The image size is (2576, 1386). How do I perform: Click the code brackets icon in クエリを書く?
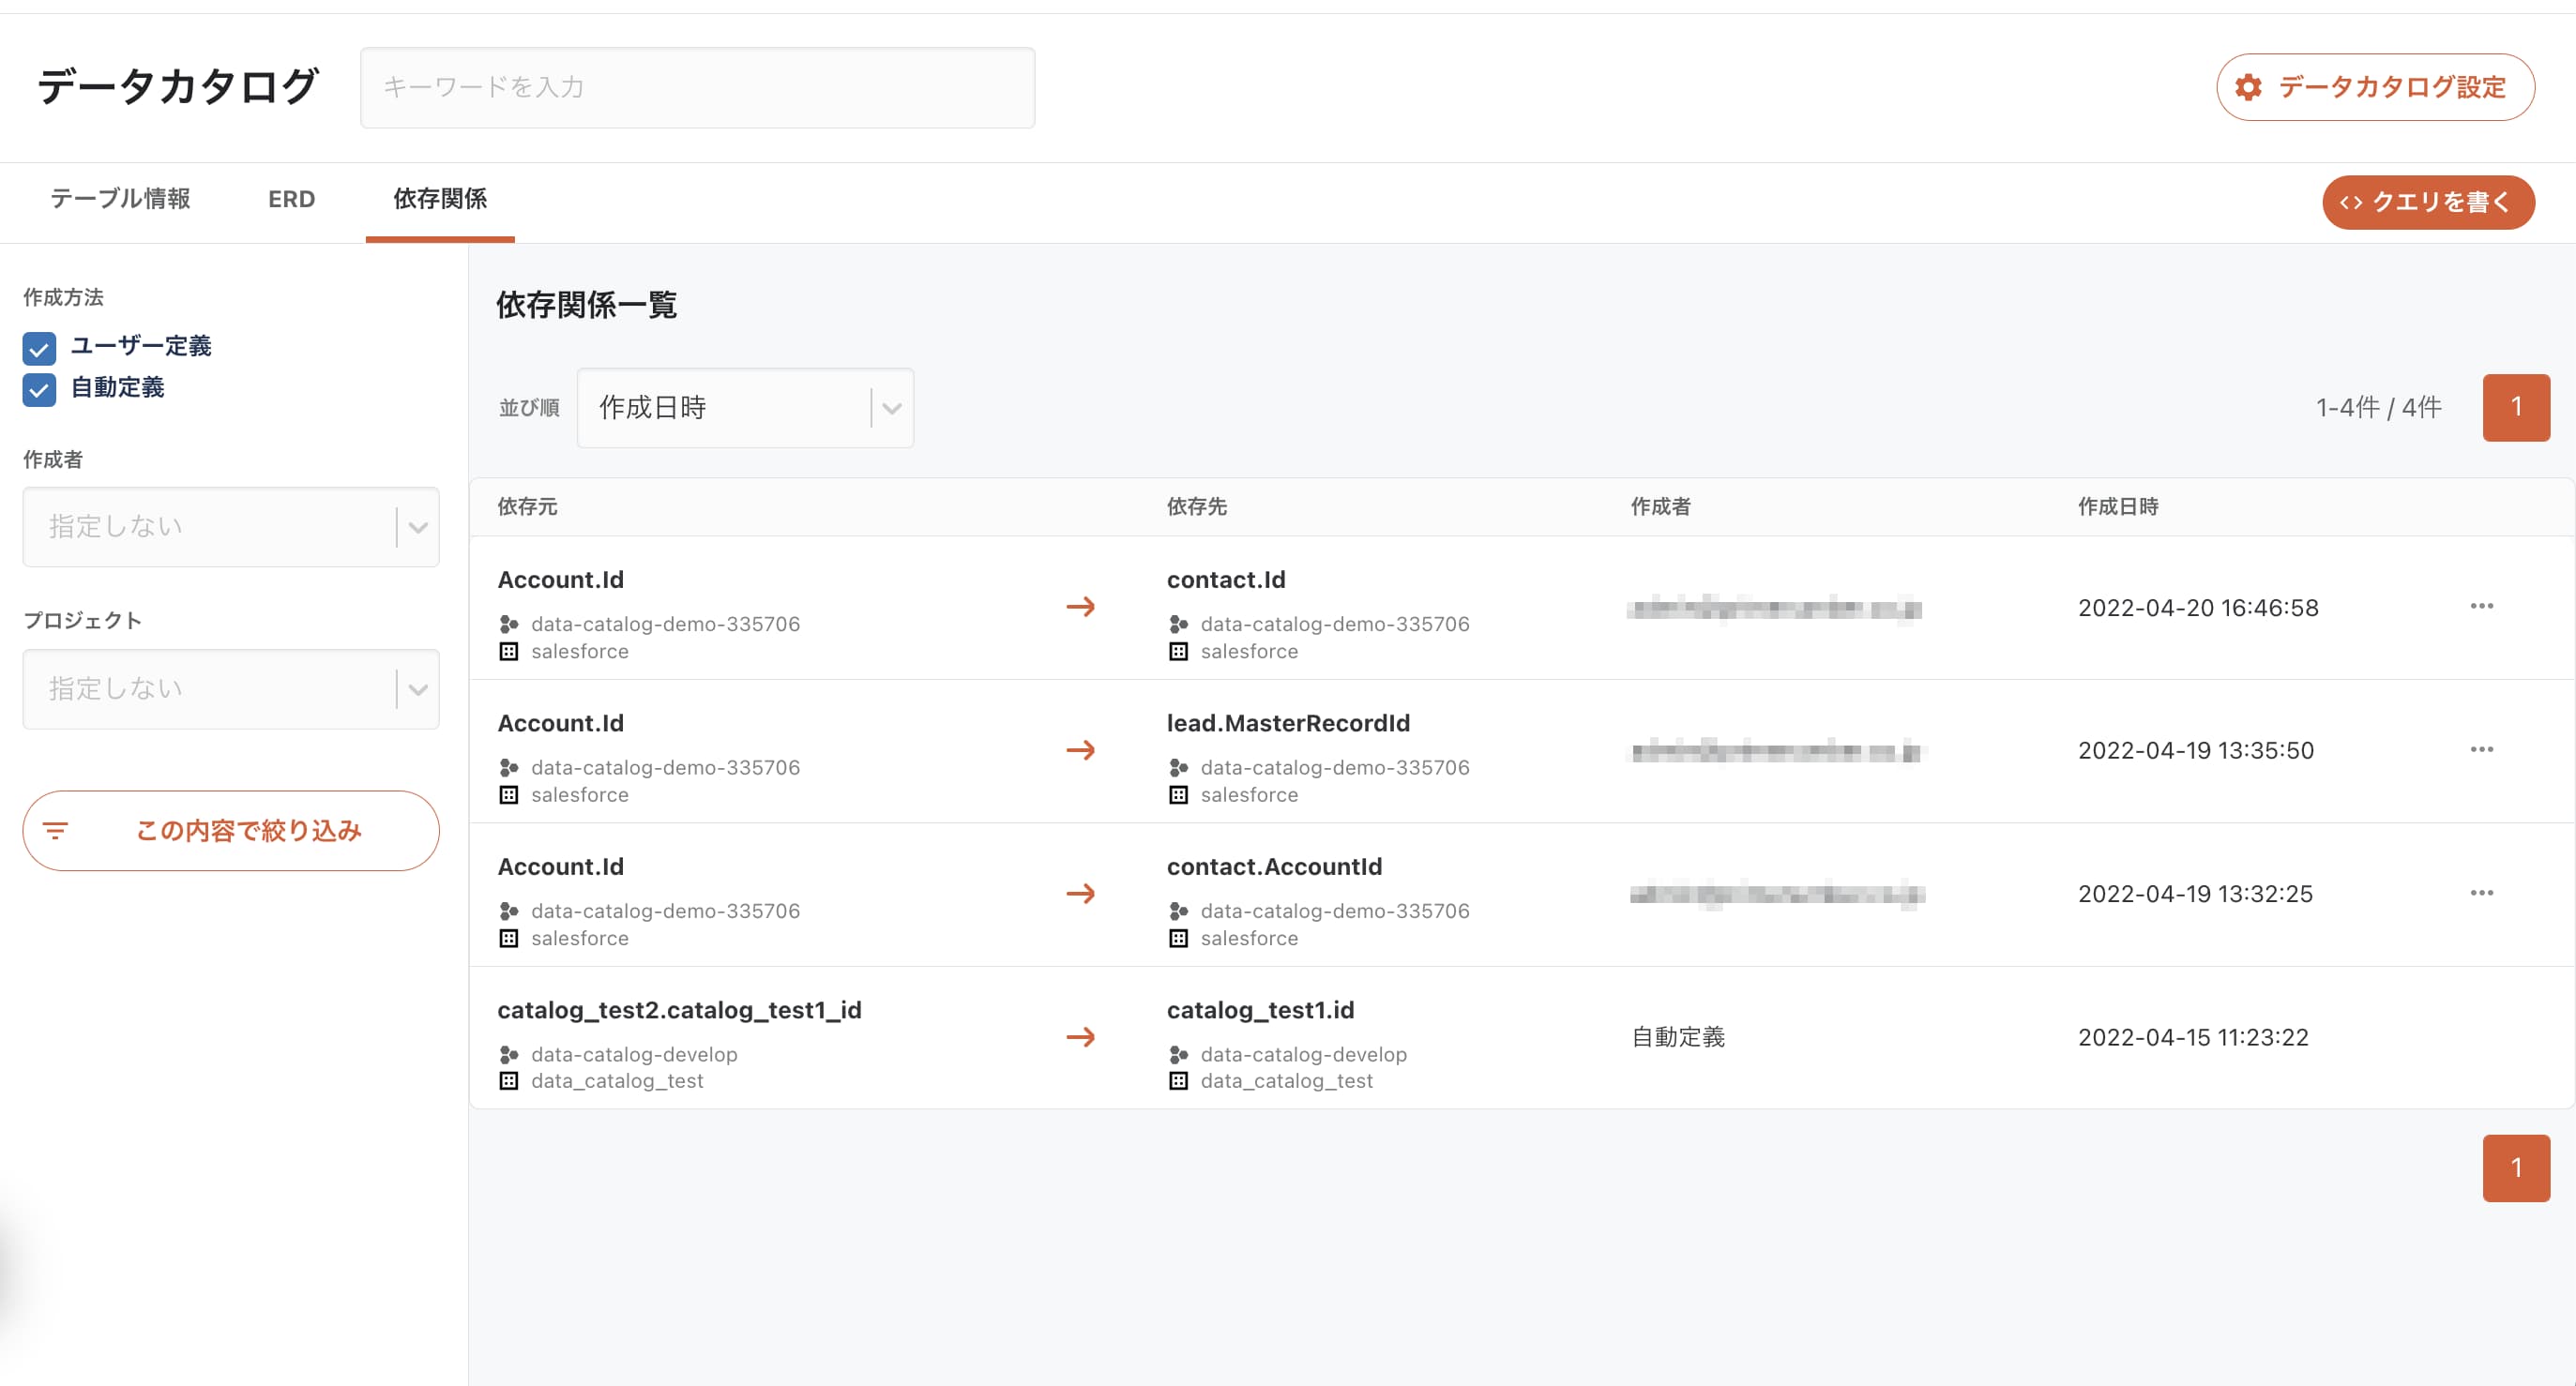[2351, 203]
